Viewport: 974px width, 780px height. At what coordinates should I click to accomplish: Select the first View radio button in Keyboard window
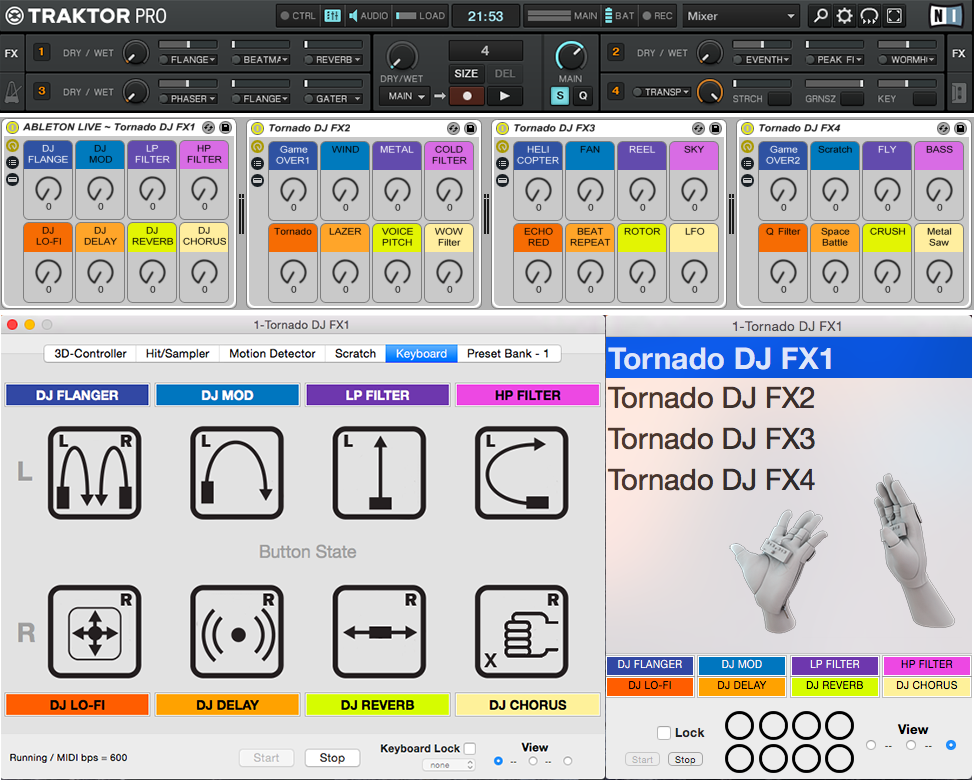(498, 761)
